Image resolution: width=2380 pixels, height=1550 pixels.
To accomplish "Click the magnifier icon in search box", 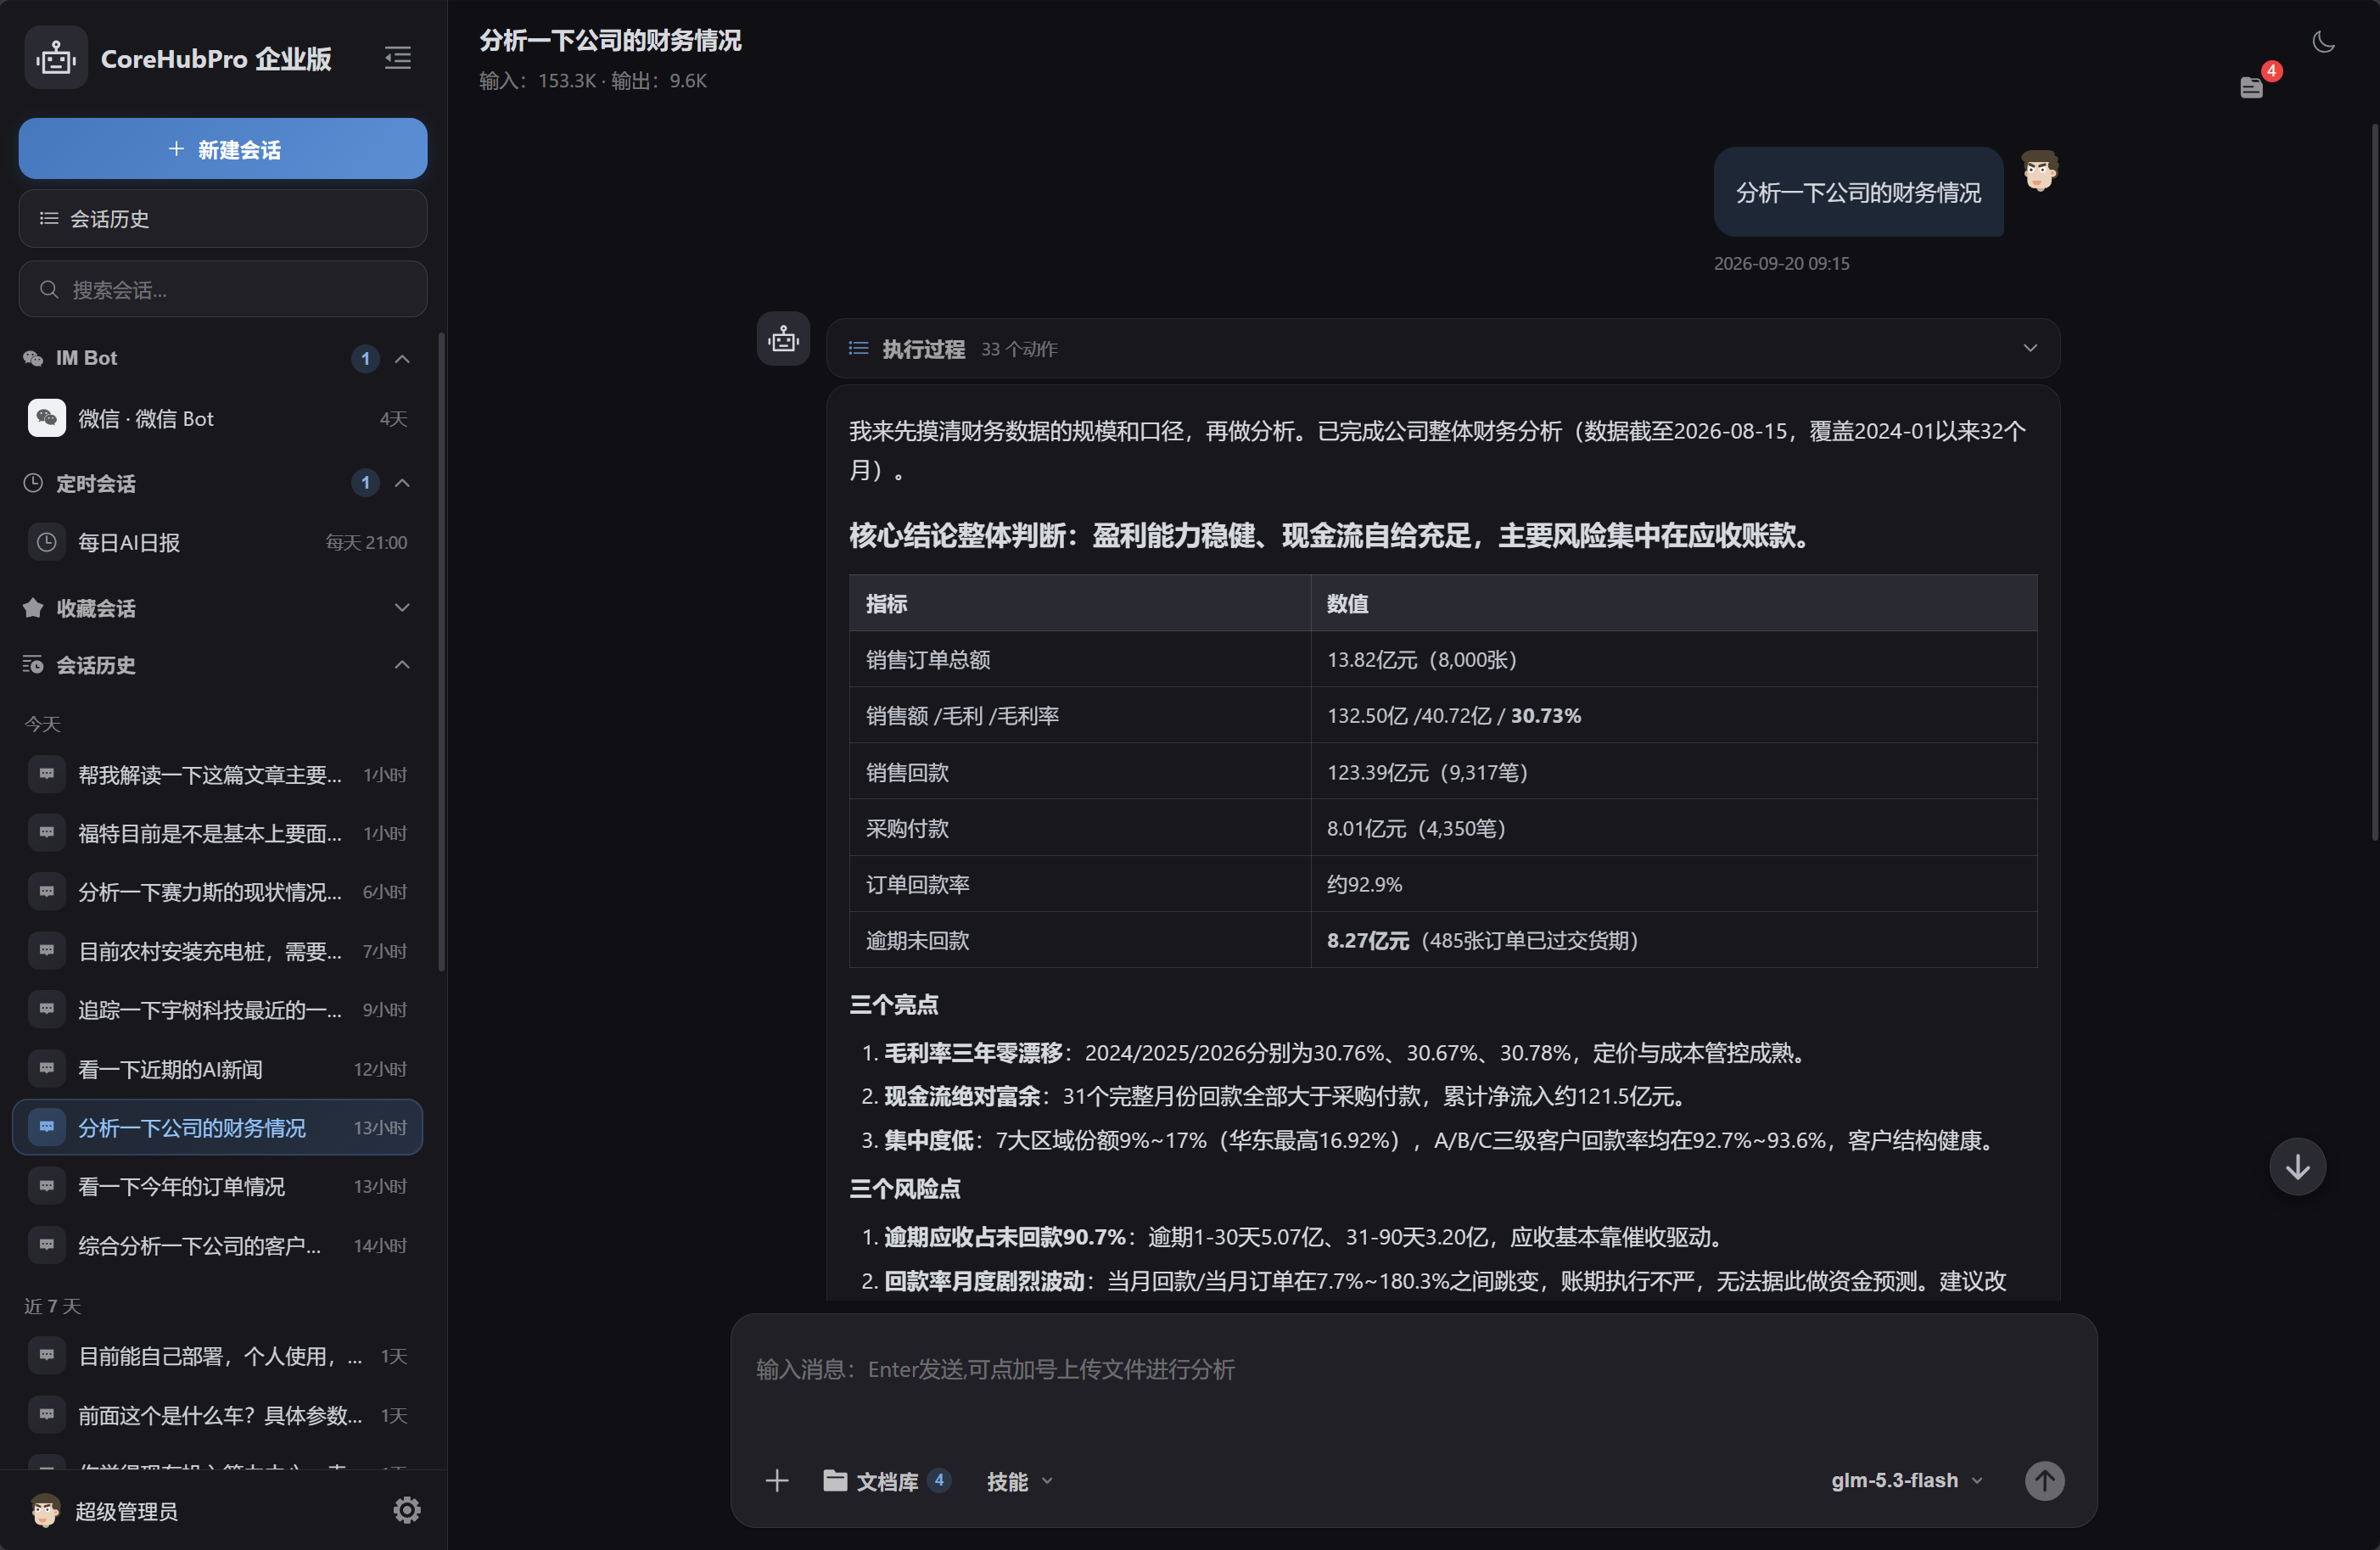I will (48, 289).
